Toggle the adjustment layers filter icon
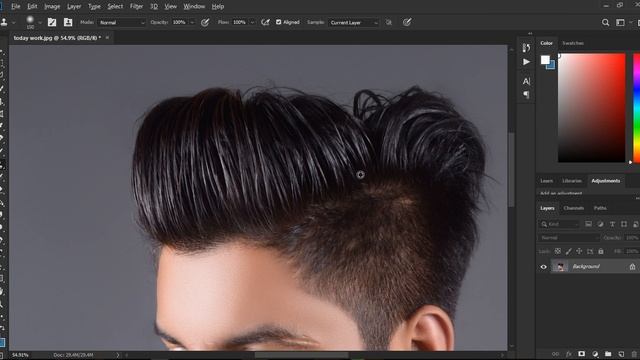 tap(600, 224)
